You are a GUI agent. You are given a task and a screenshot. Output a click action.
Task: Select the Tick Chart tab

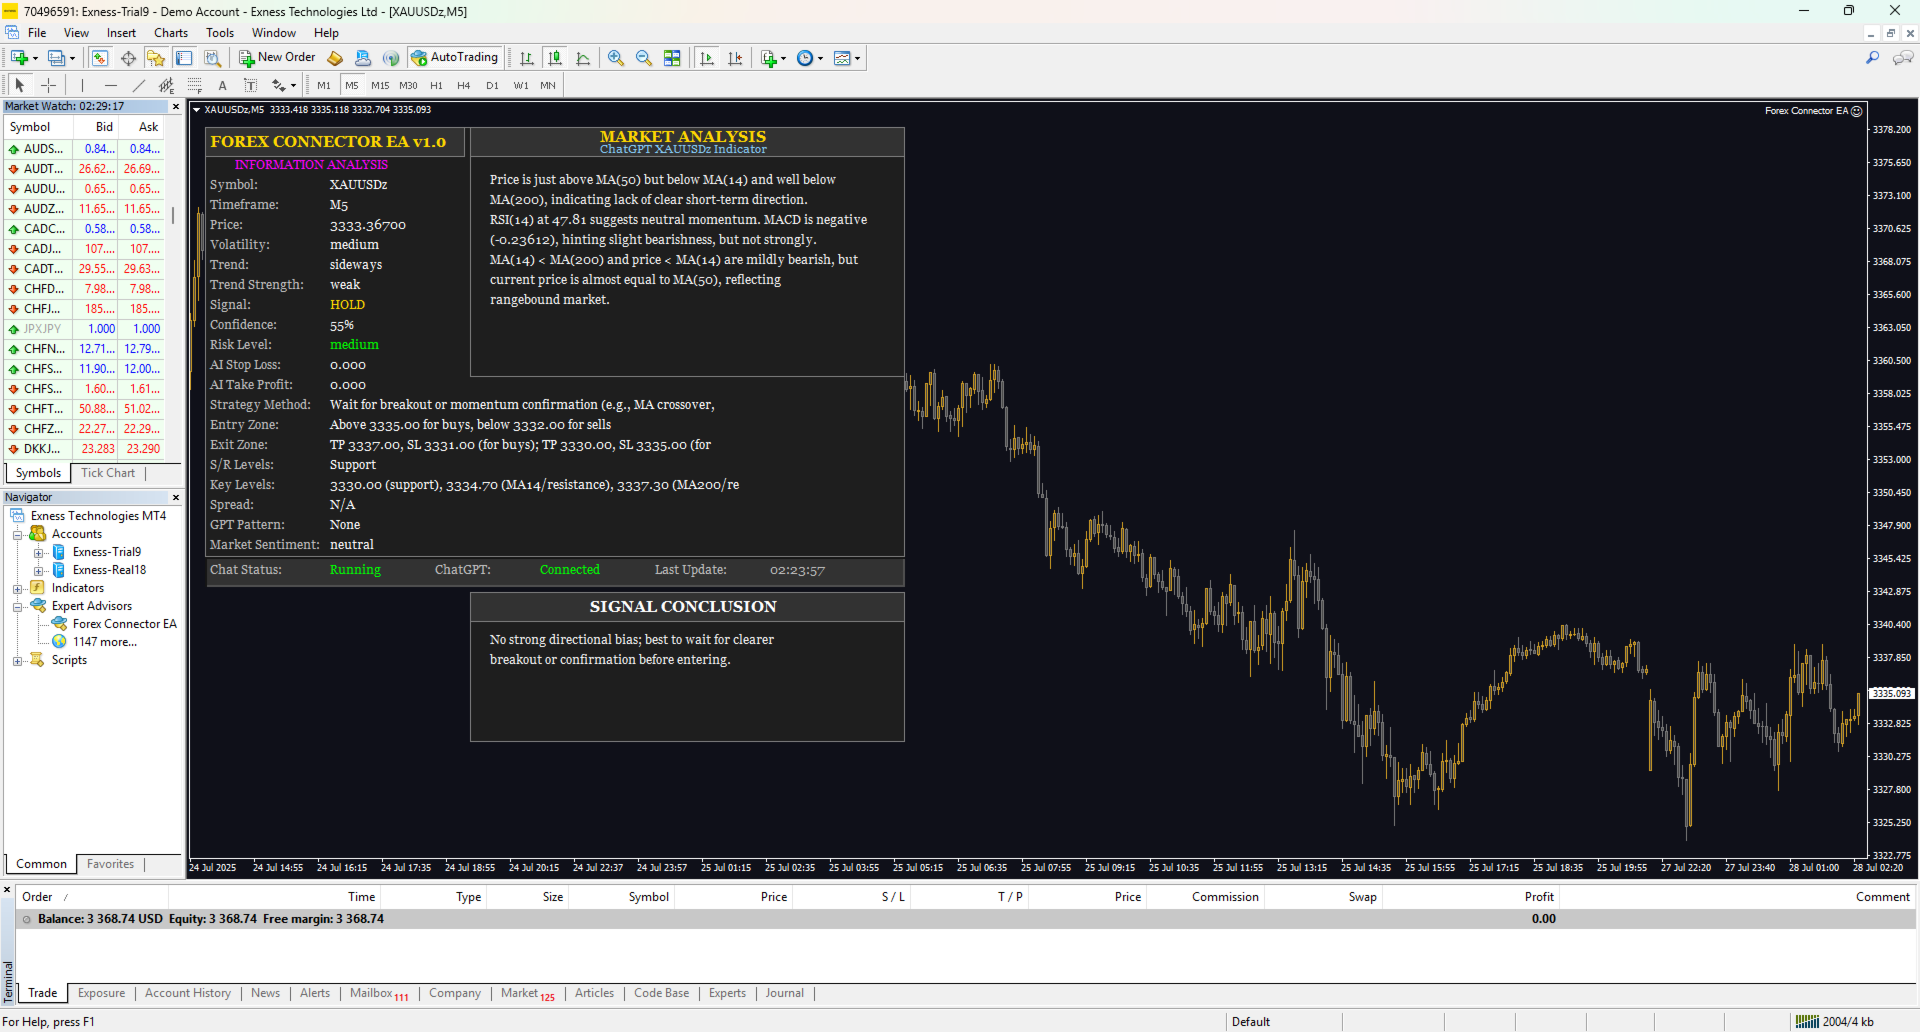pyautogui.click(x=107, y=473)
